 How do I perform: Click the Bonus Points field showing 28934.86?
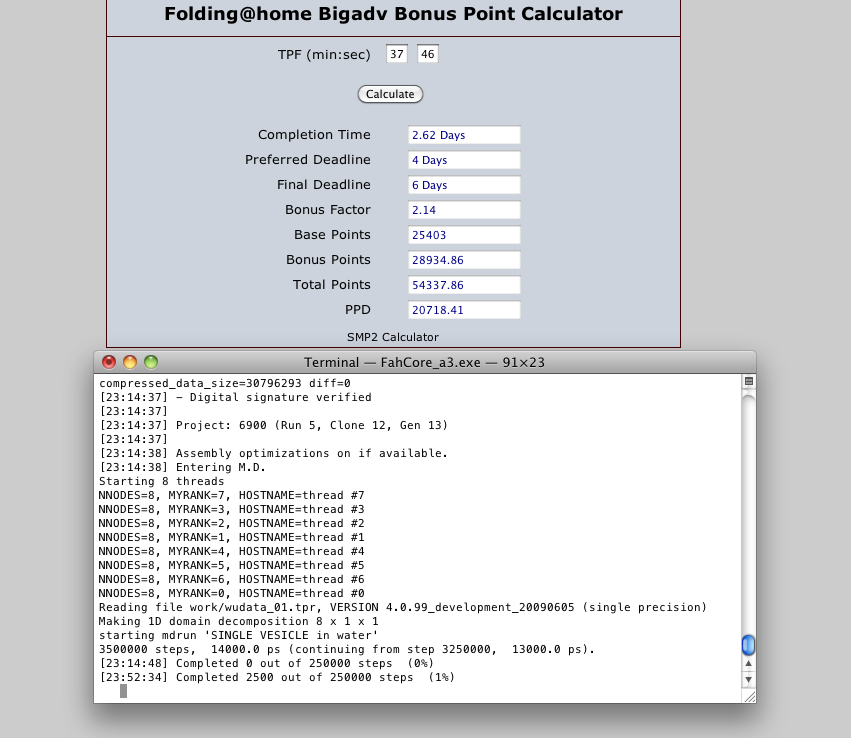pyautogui.click(x=464, y=259)
